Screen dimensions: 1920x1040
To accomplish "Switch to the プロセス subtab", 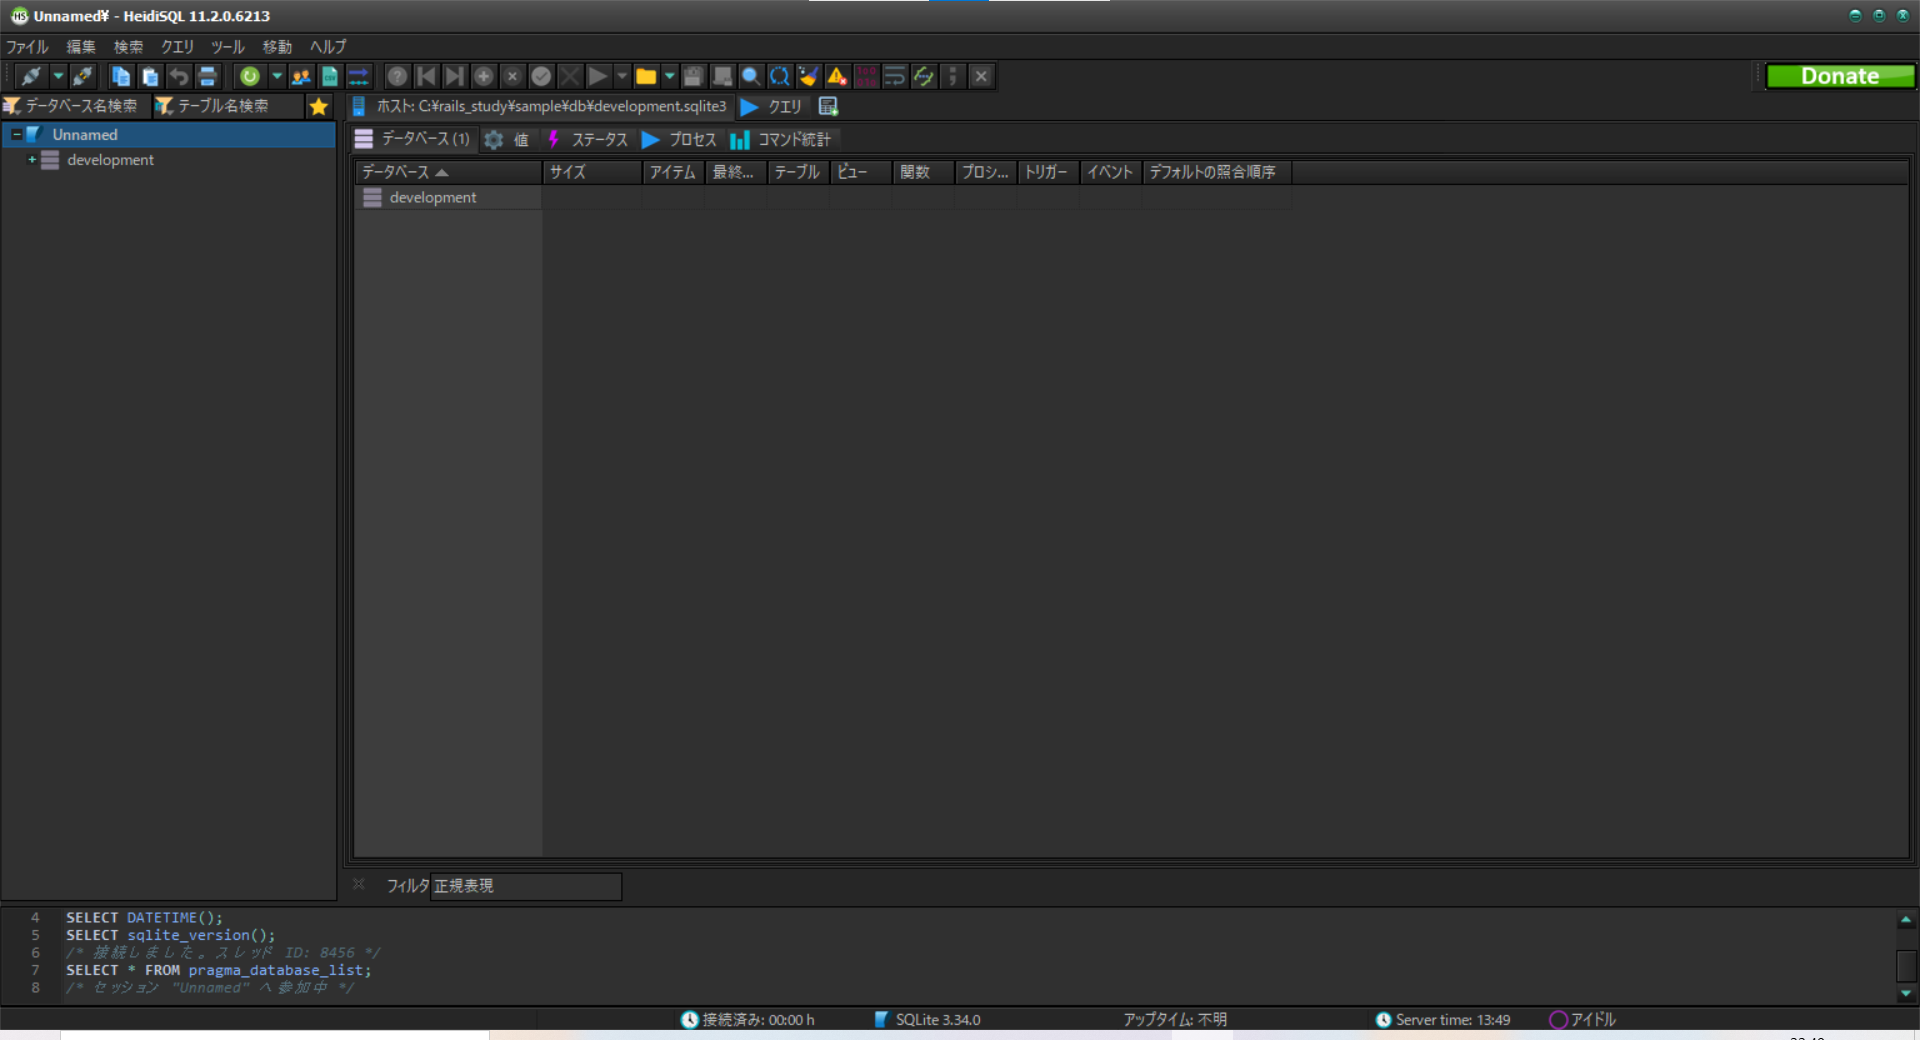I will [x=680, y=139].
